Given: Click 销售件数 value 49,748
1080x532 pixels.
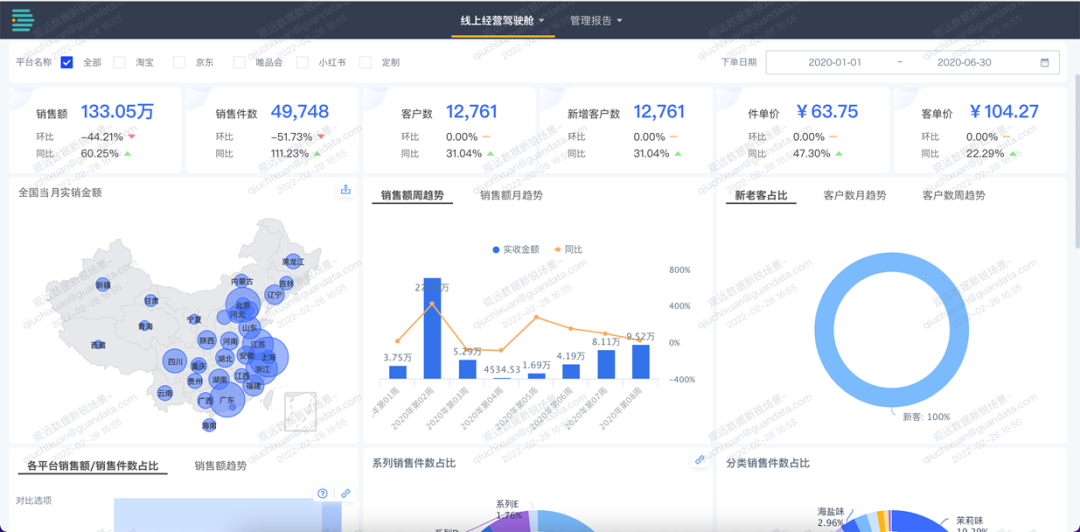Looking at the screenshot, I should [x=300, y=111].
